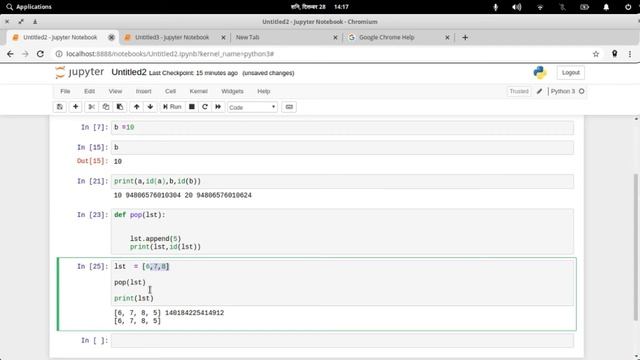
Task: Save the notebook with the floppy icon
Action: click(x=60, y=107)
